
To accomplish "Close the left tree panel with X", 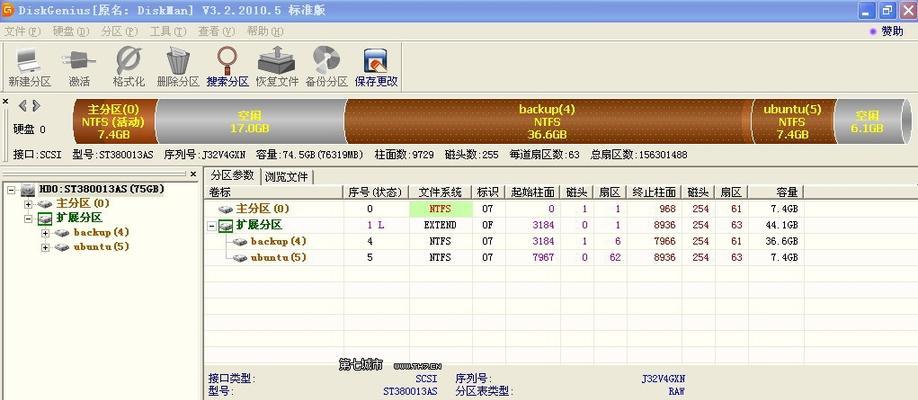I will [193, 174].
